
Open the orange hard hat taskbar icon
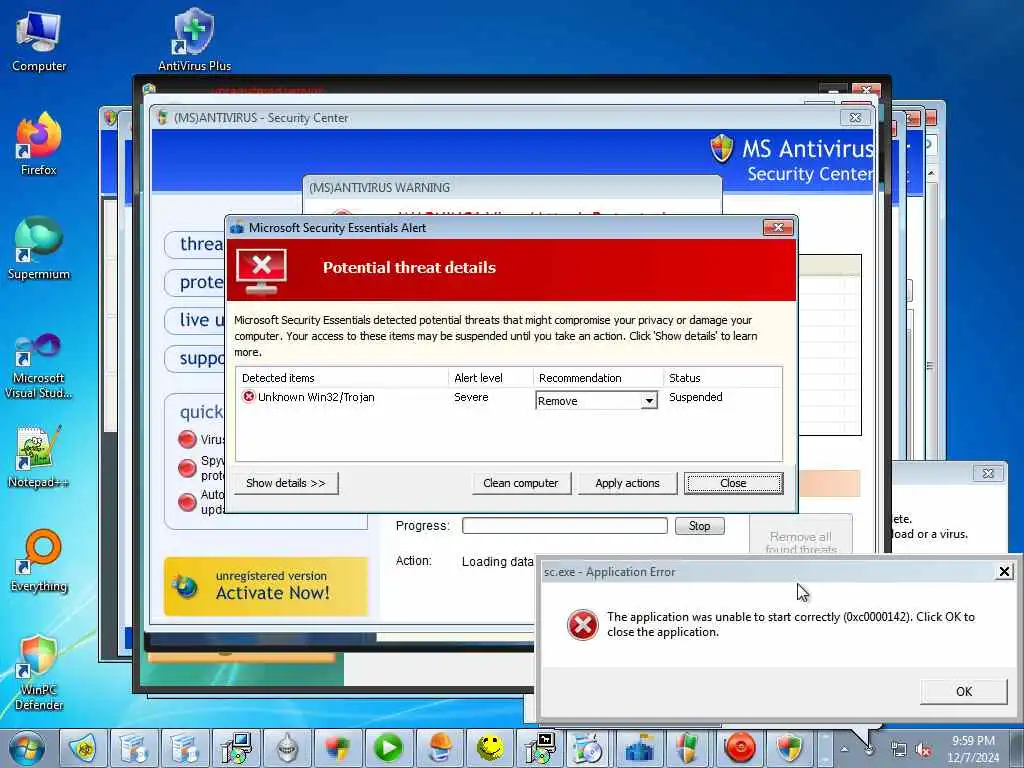pos(440,748)
